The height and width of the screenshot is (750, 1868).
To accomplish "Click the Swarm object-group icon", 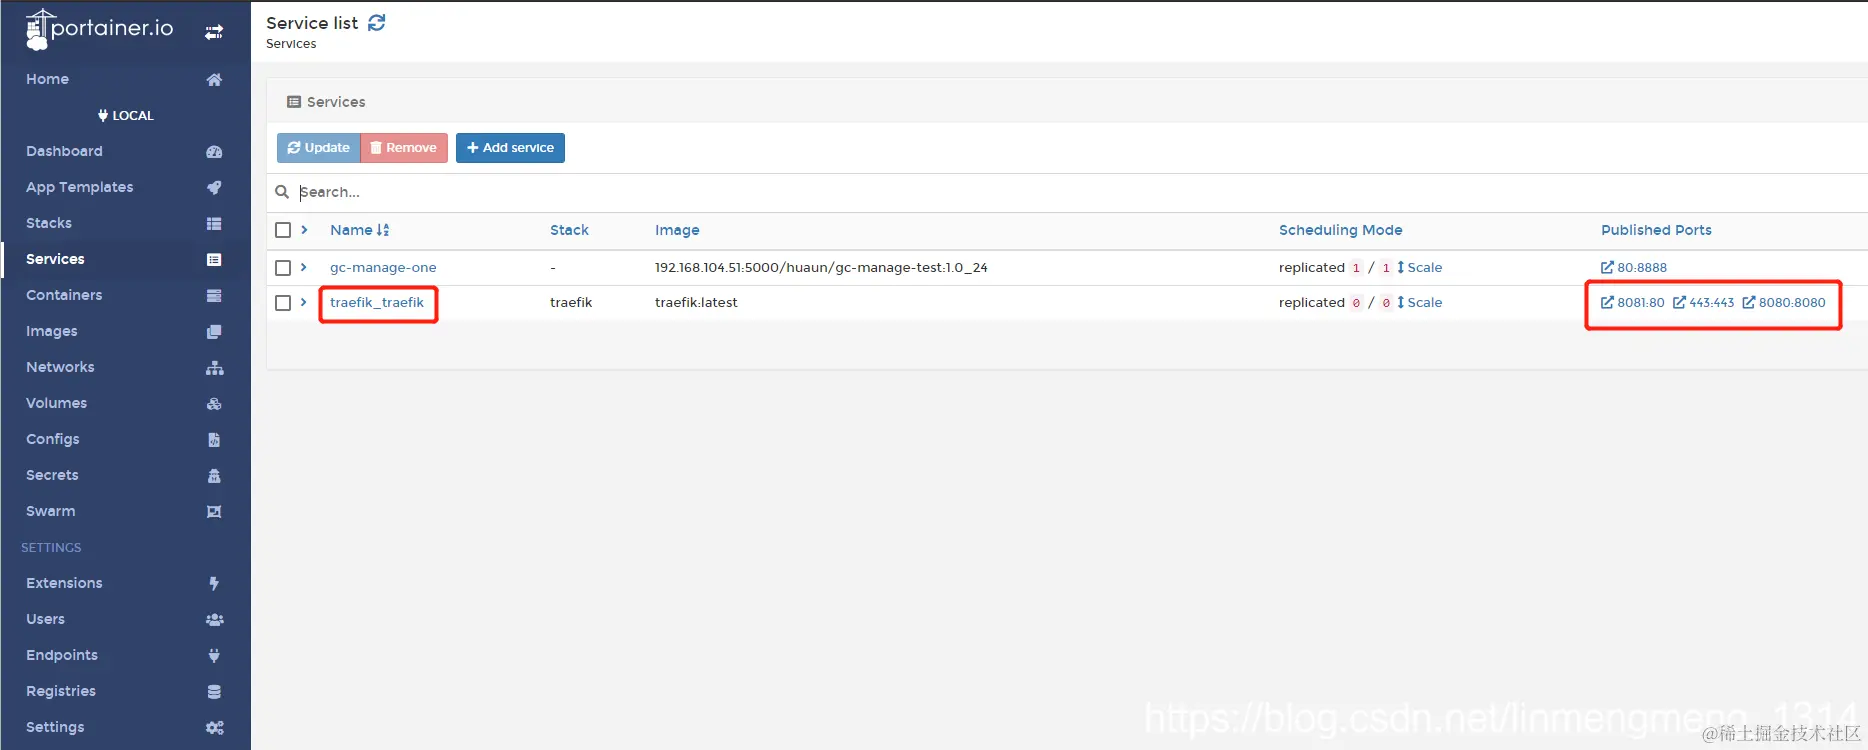I will [214, 511].
